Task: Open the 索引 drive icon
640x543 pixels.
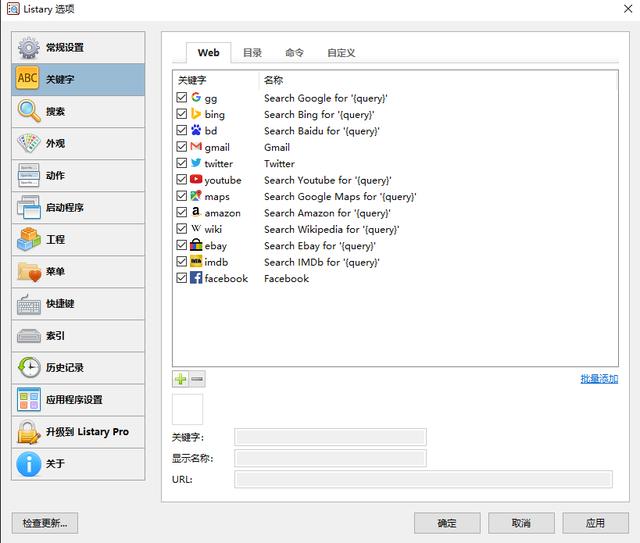Action: click(28, 336)
